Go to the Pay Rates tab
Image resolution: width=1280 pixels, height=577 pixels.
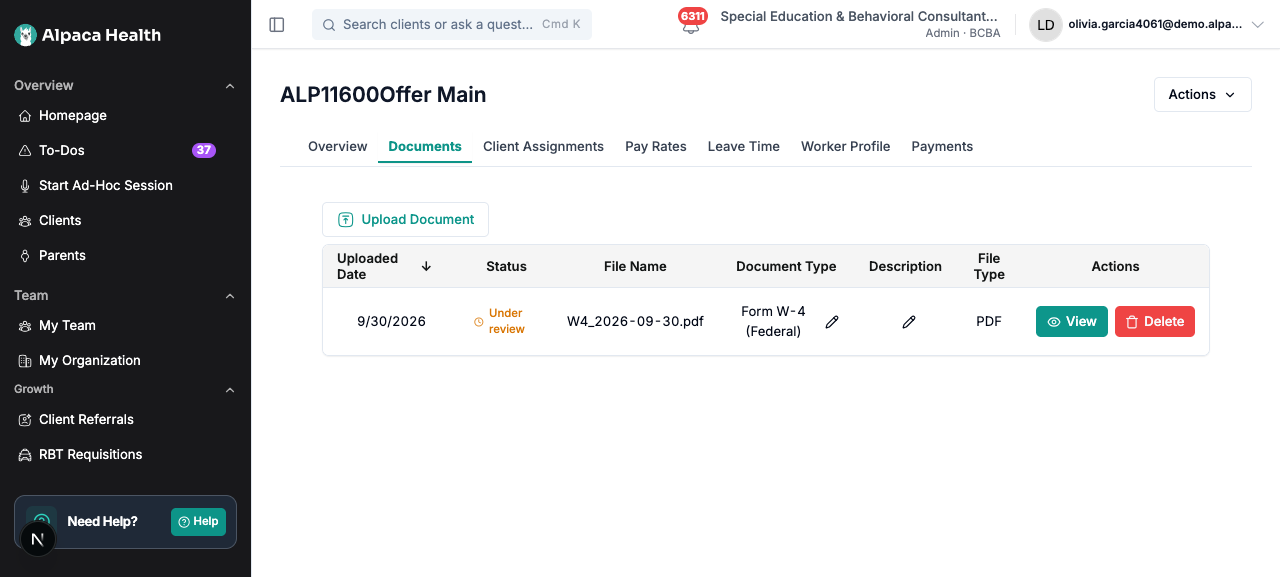[x=656, y=147]
